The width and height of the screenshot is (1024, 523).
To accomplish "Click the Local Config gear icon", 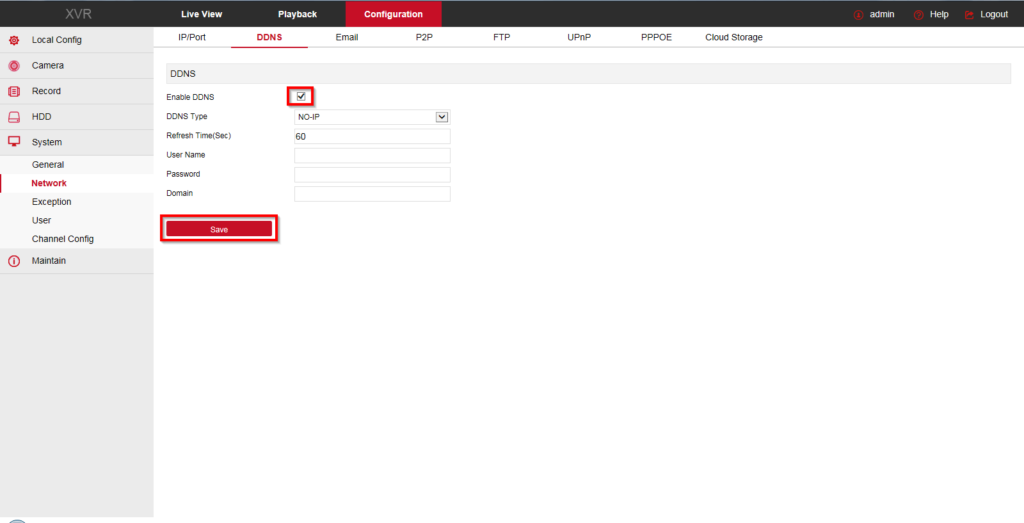I will (x=14, y=40).
